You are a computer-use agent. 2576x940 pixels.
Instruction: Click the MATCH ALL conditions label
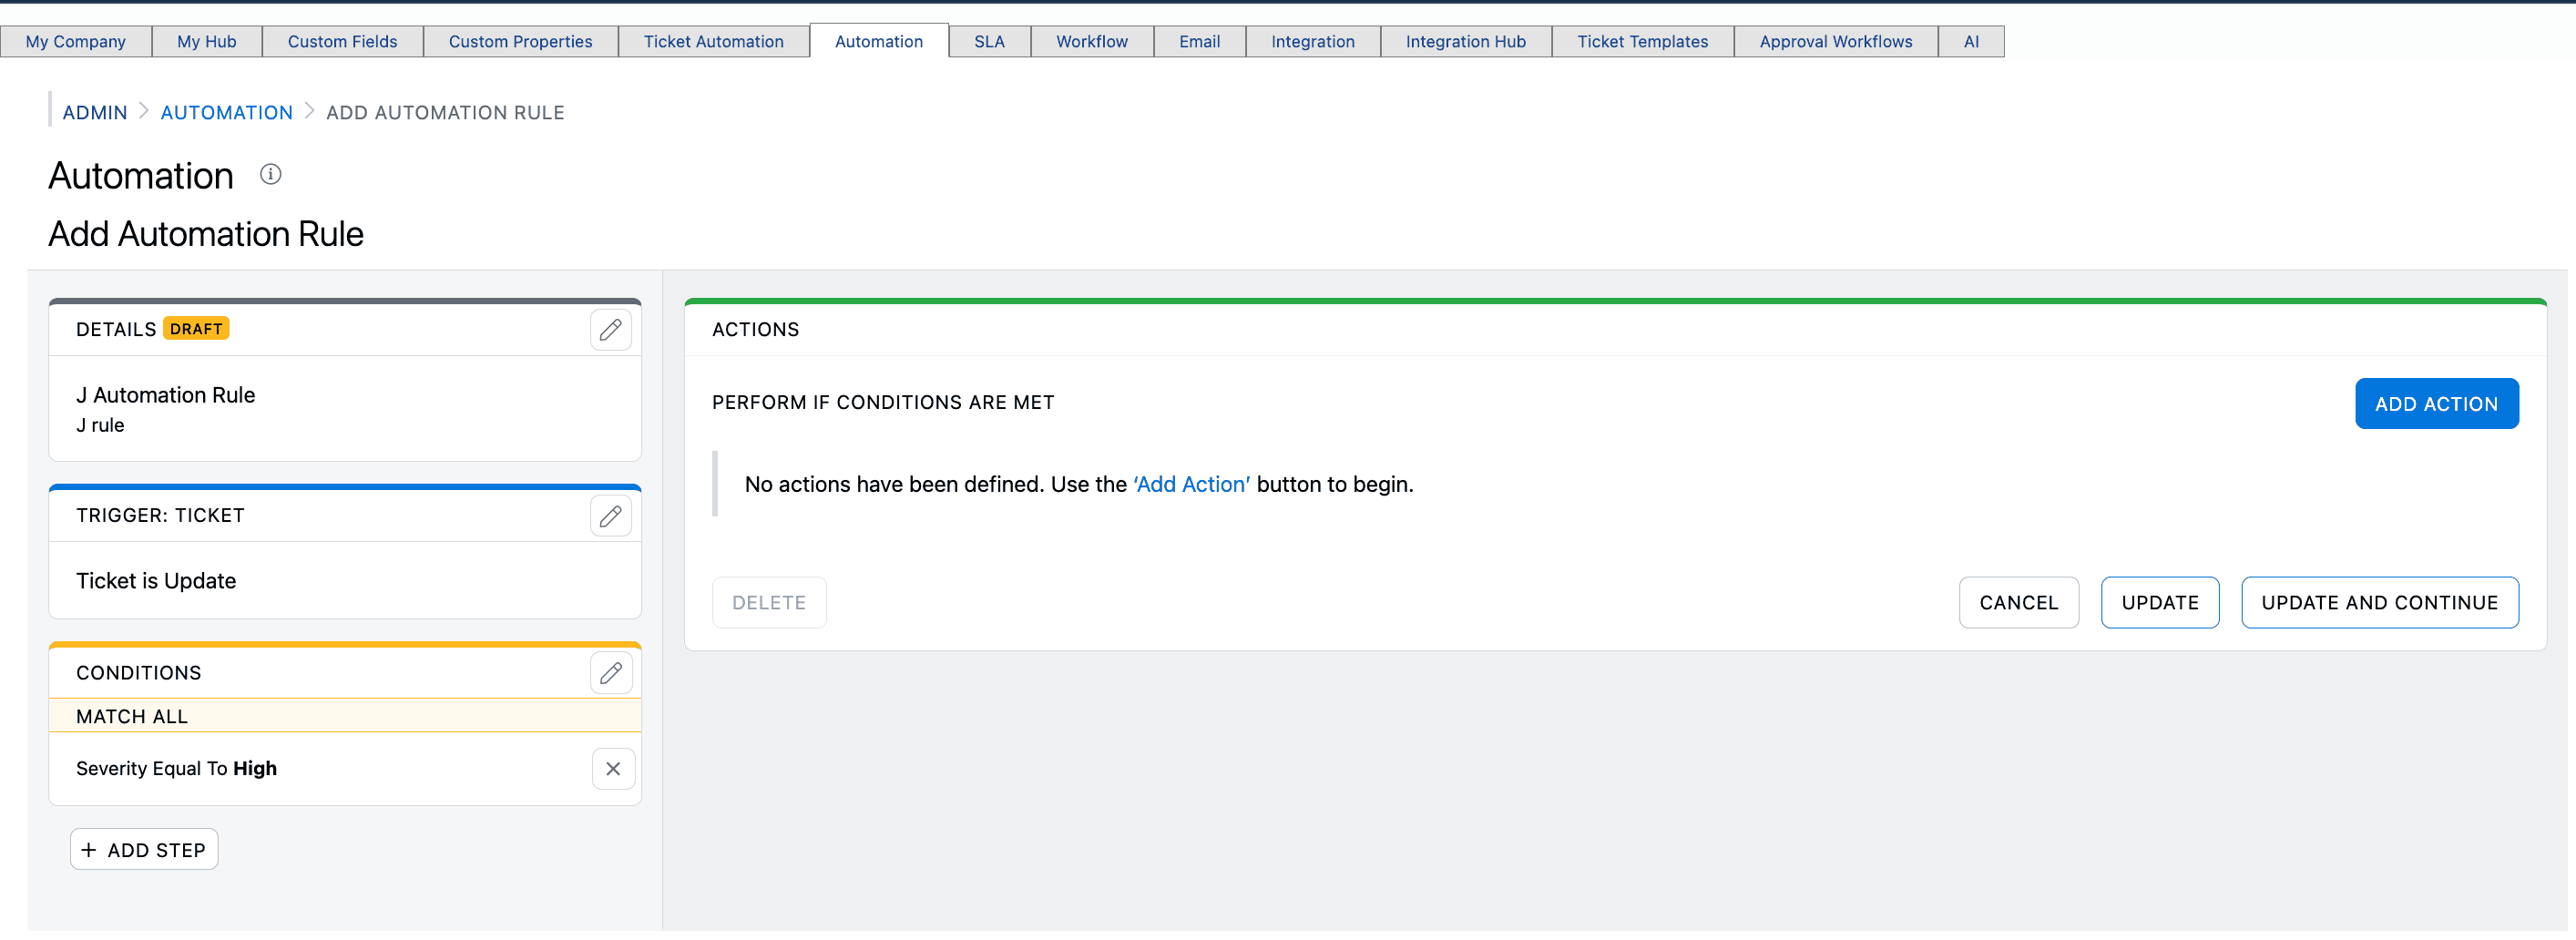pyautogui.click(x=132, y=717)
